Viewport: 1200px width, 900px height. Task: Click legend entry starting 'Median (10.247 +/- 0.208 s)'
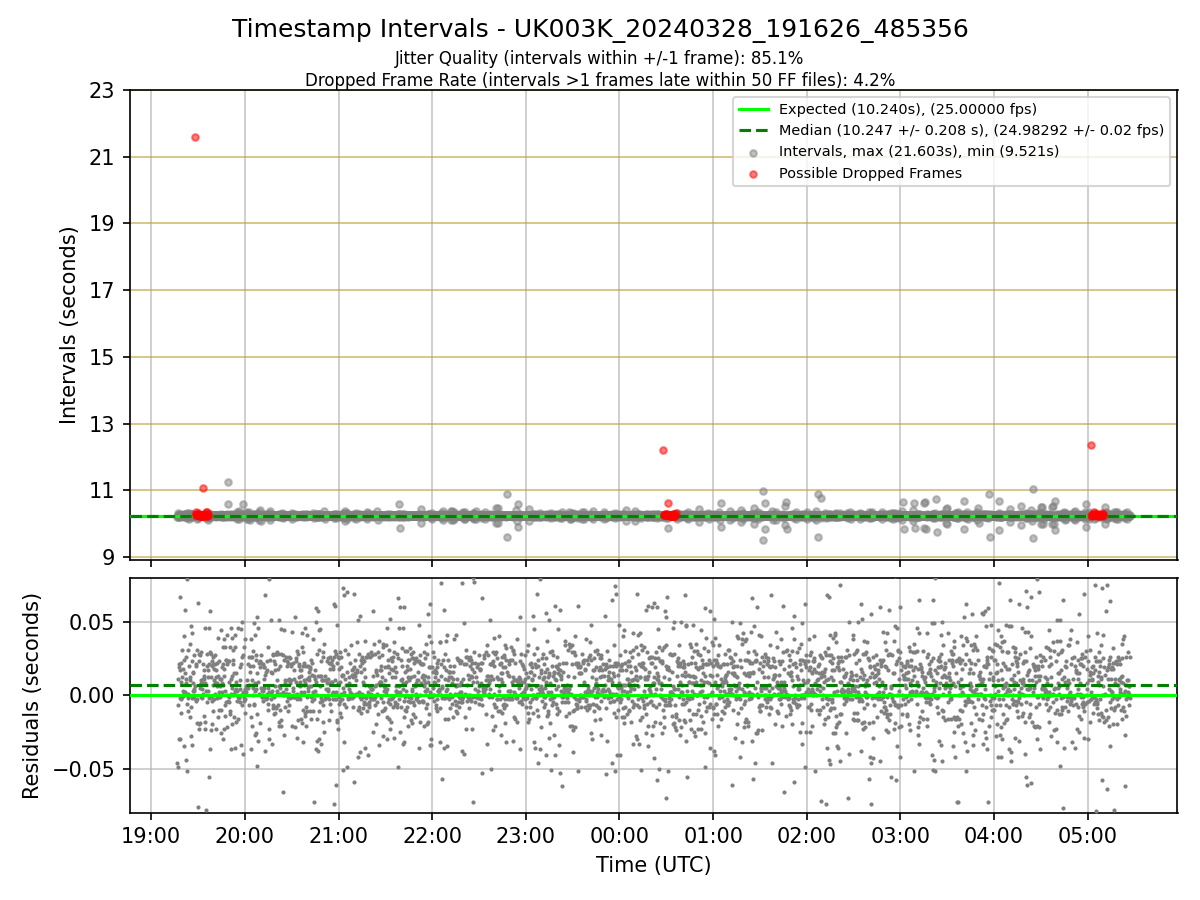(971, 130)
